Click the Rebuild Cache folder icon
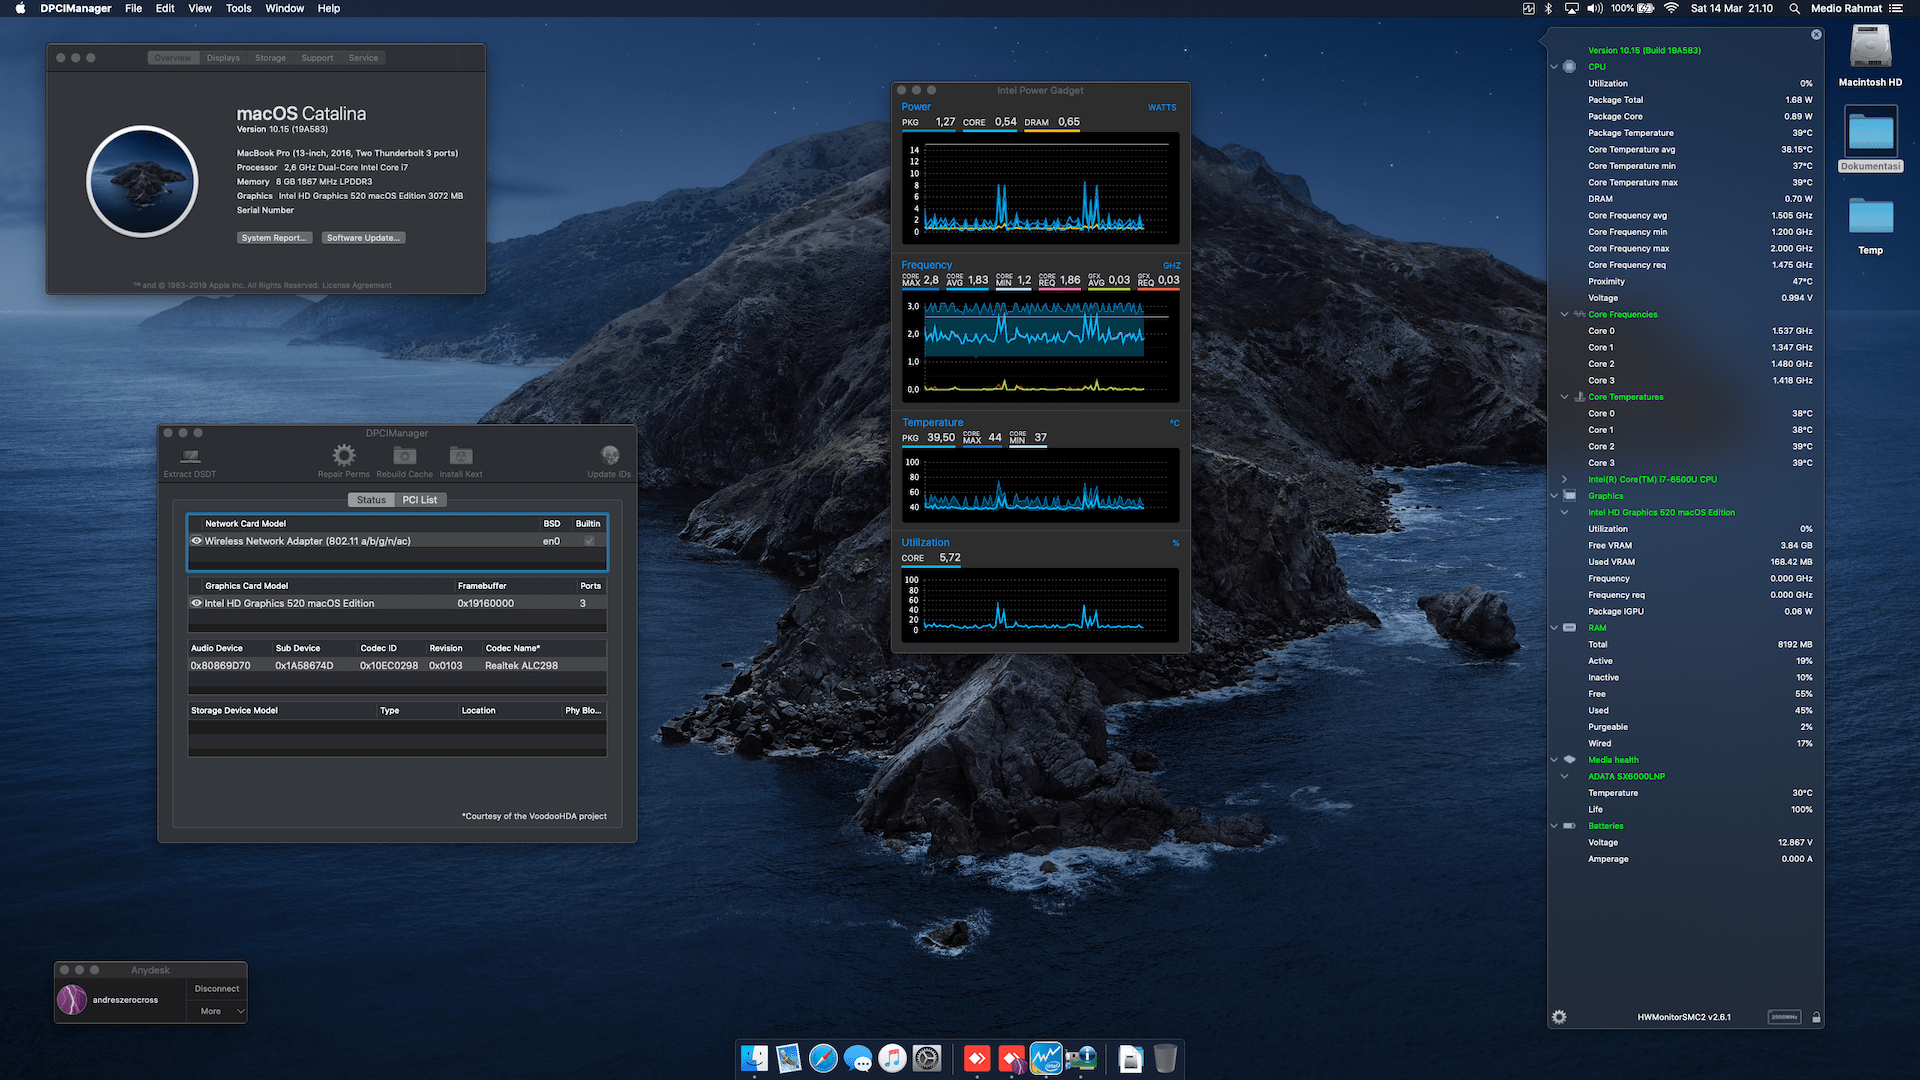Viewport: 1920px width, 1080px height. [x=404, y=456]
